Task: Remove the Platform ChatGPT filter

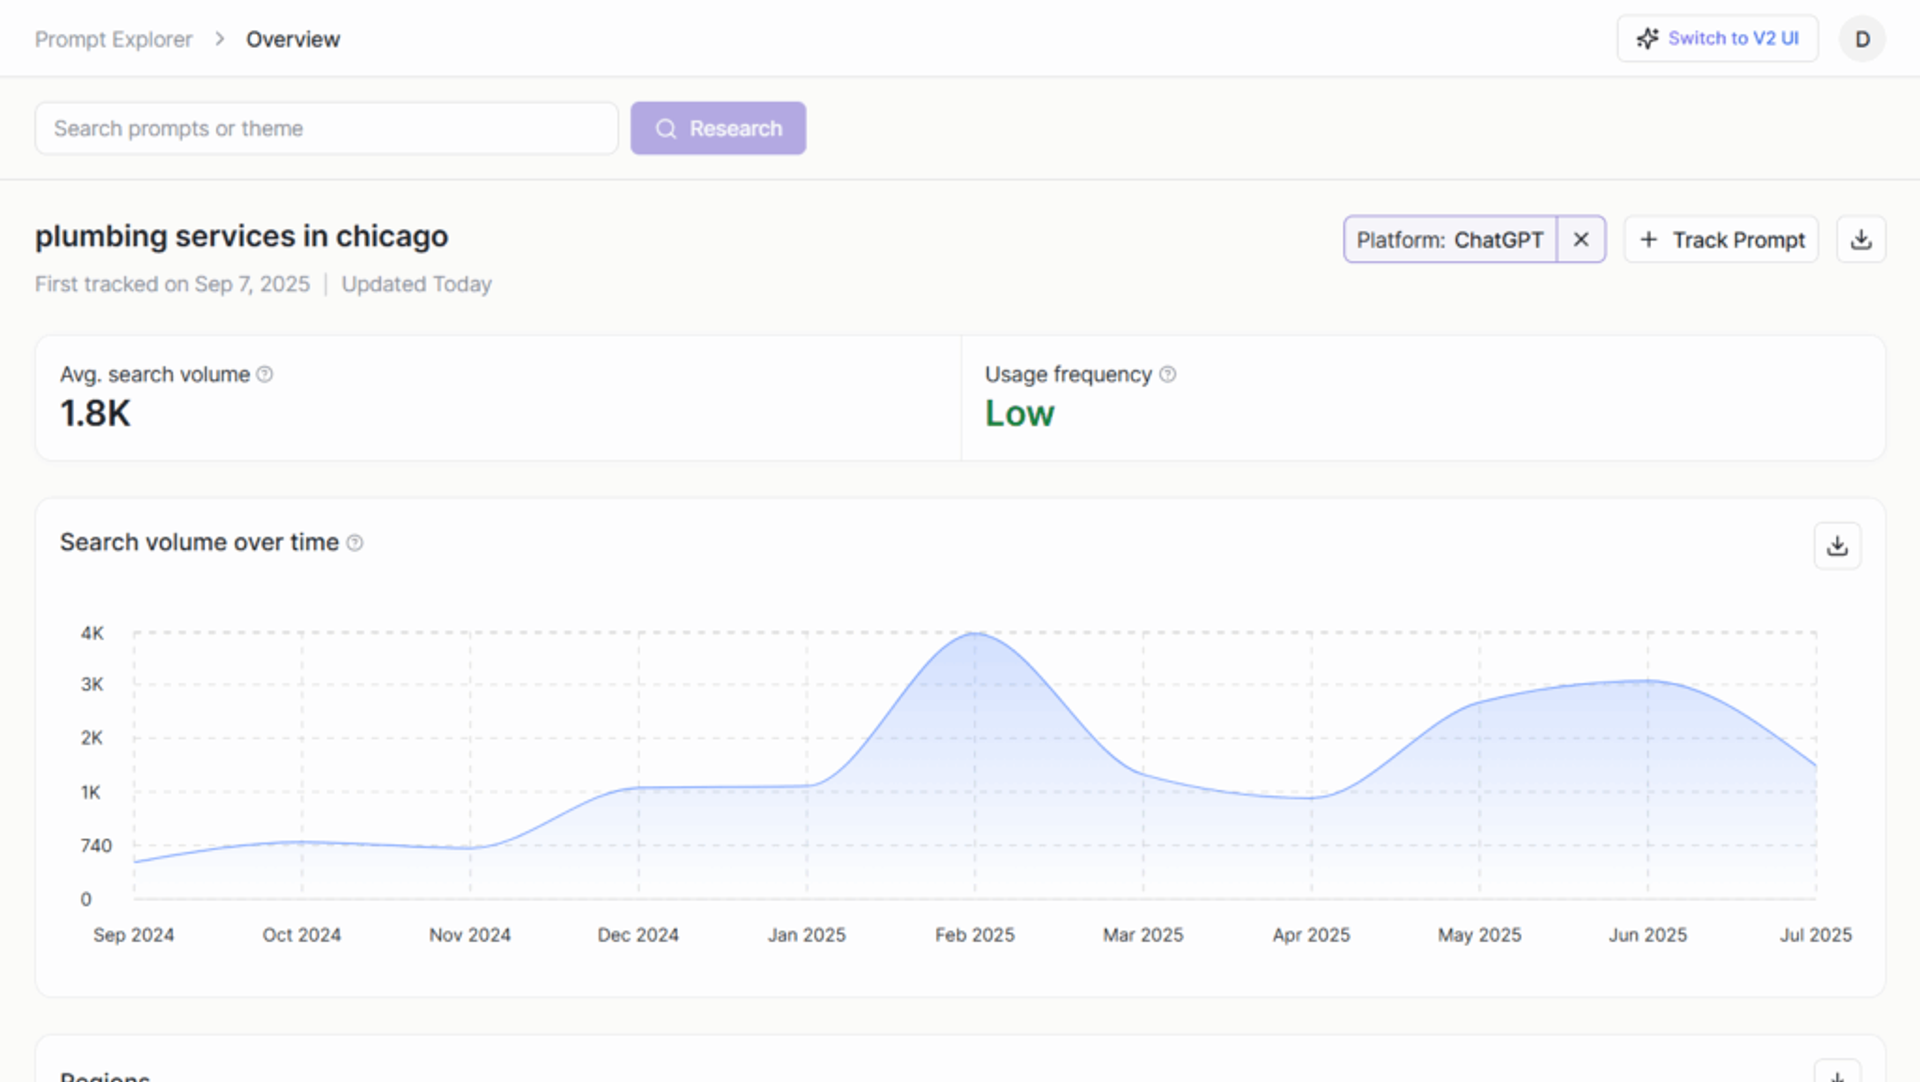Action: pos(1581,240)
